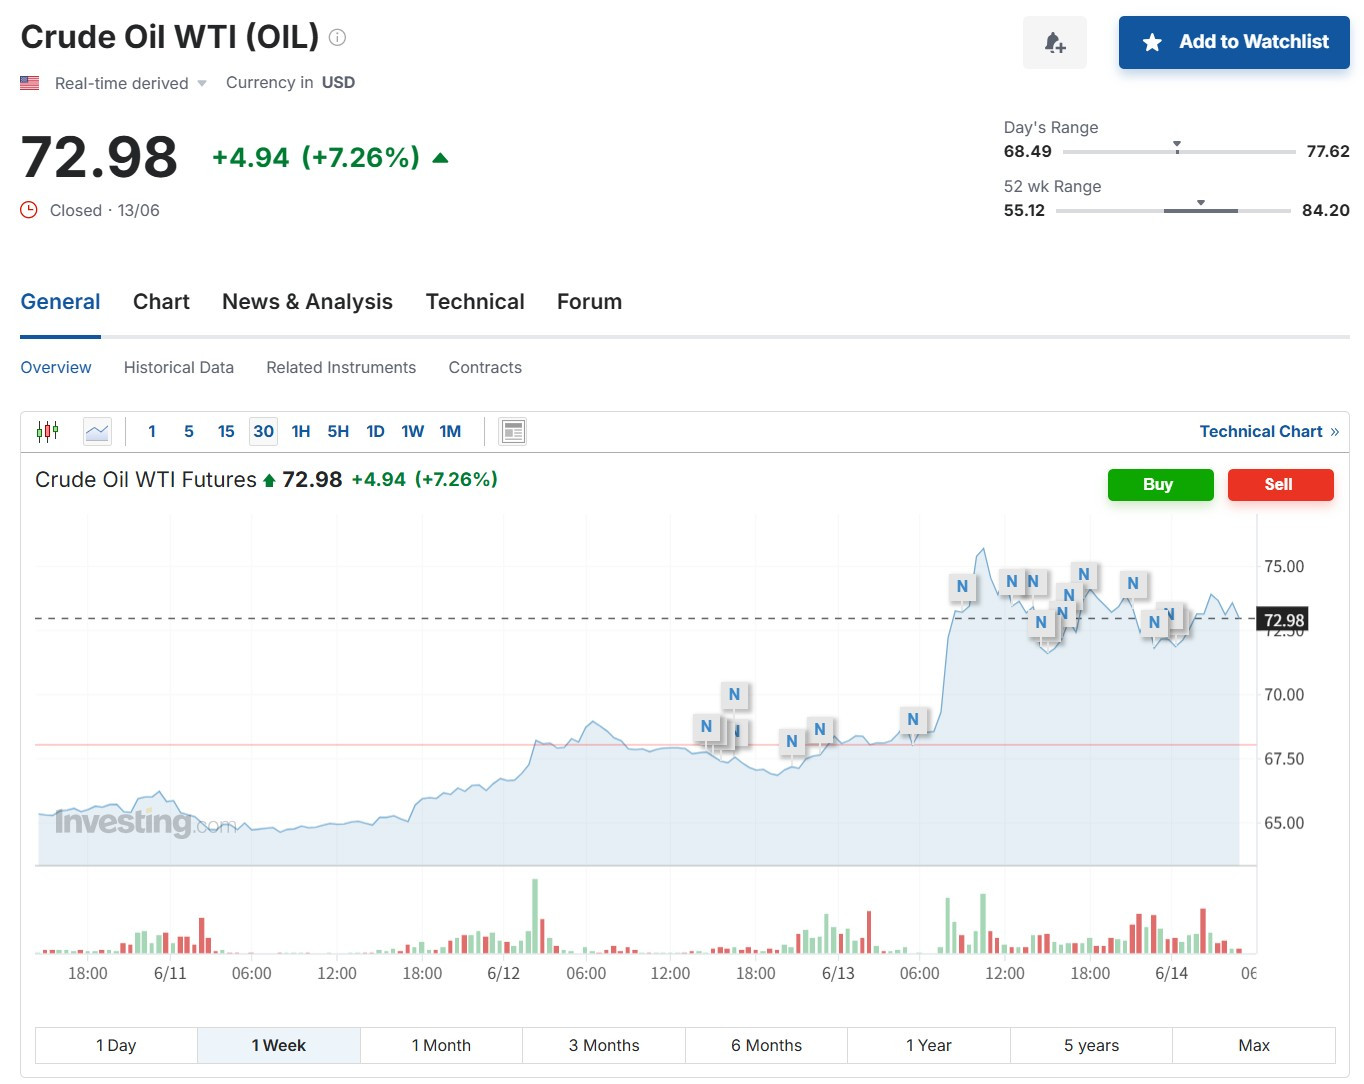1364x1084 pixels.
Task: Switch to candlestick chart type icon
Action: (x=47, y=431)
